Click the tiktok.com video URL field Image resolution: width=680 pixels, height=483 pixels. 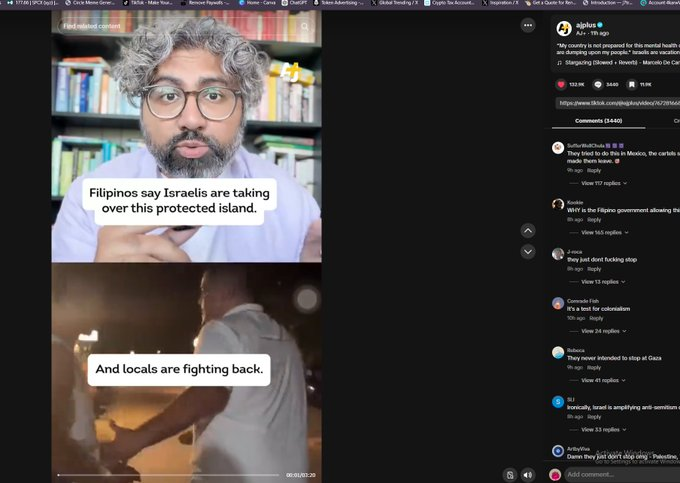tap(618, 103)
